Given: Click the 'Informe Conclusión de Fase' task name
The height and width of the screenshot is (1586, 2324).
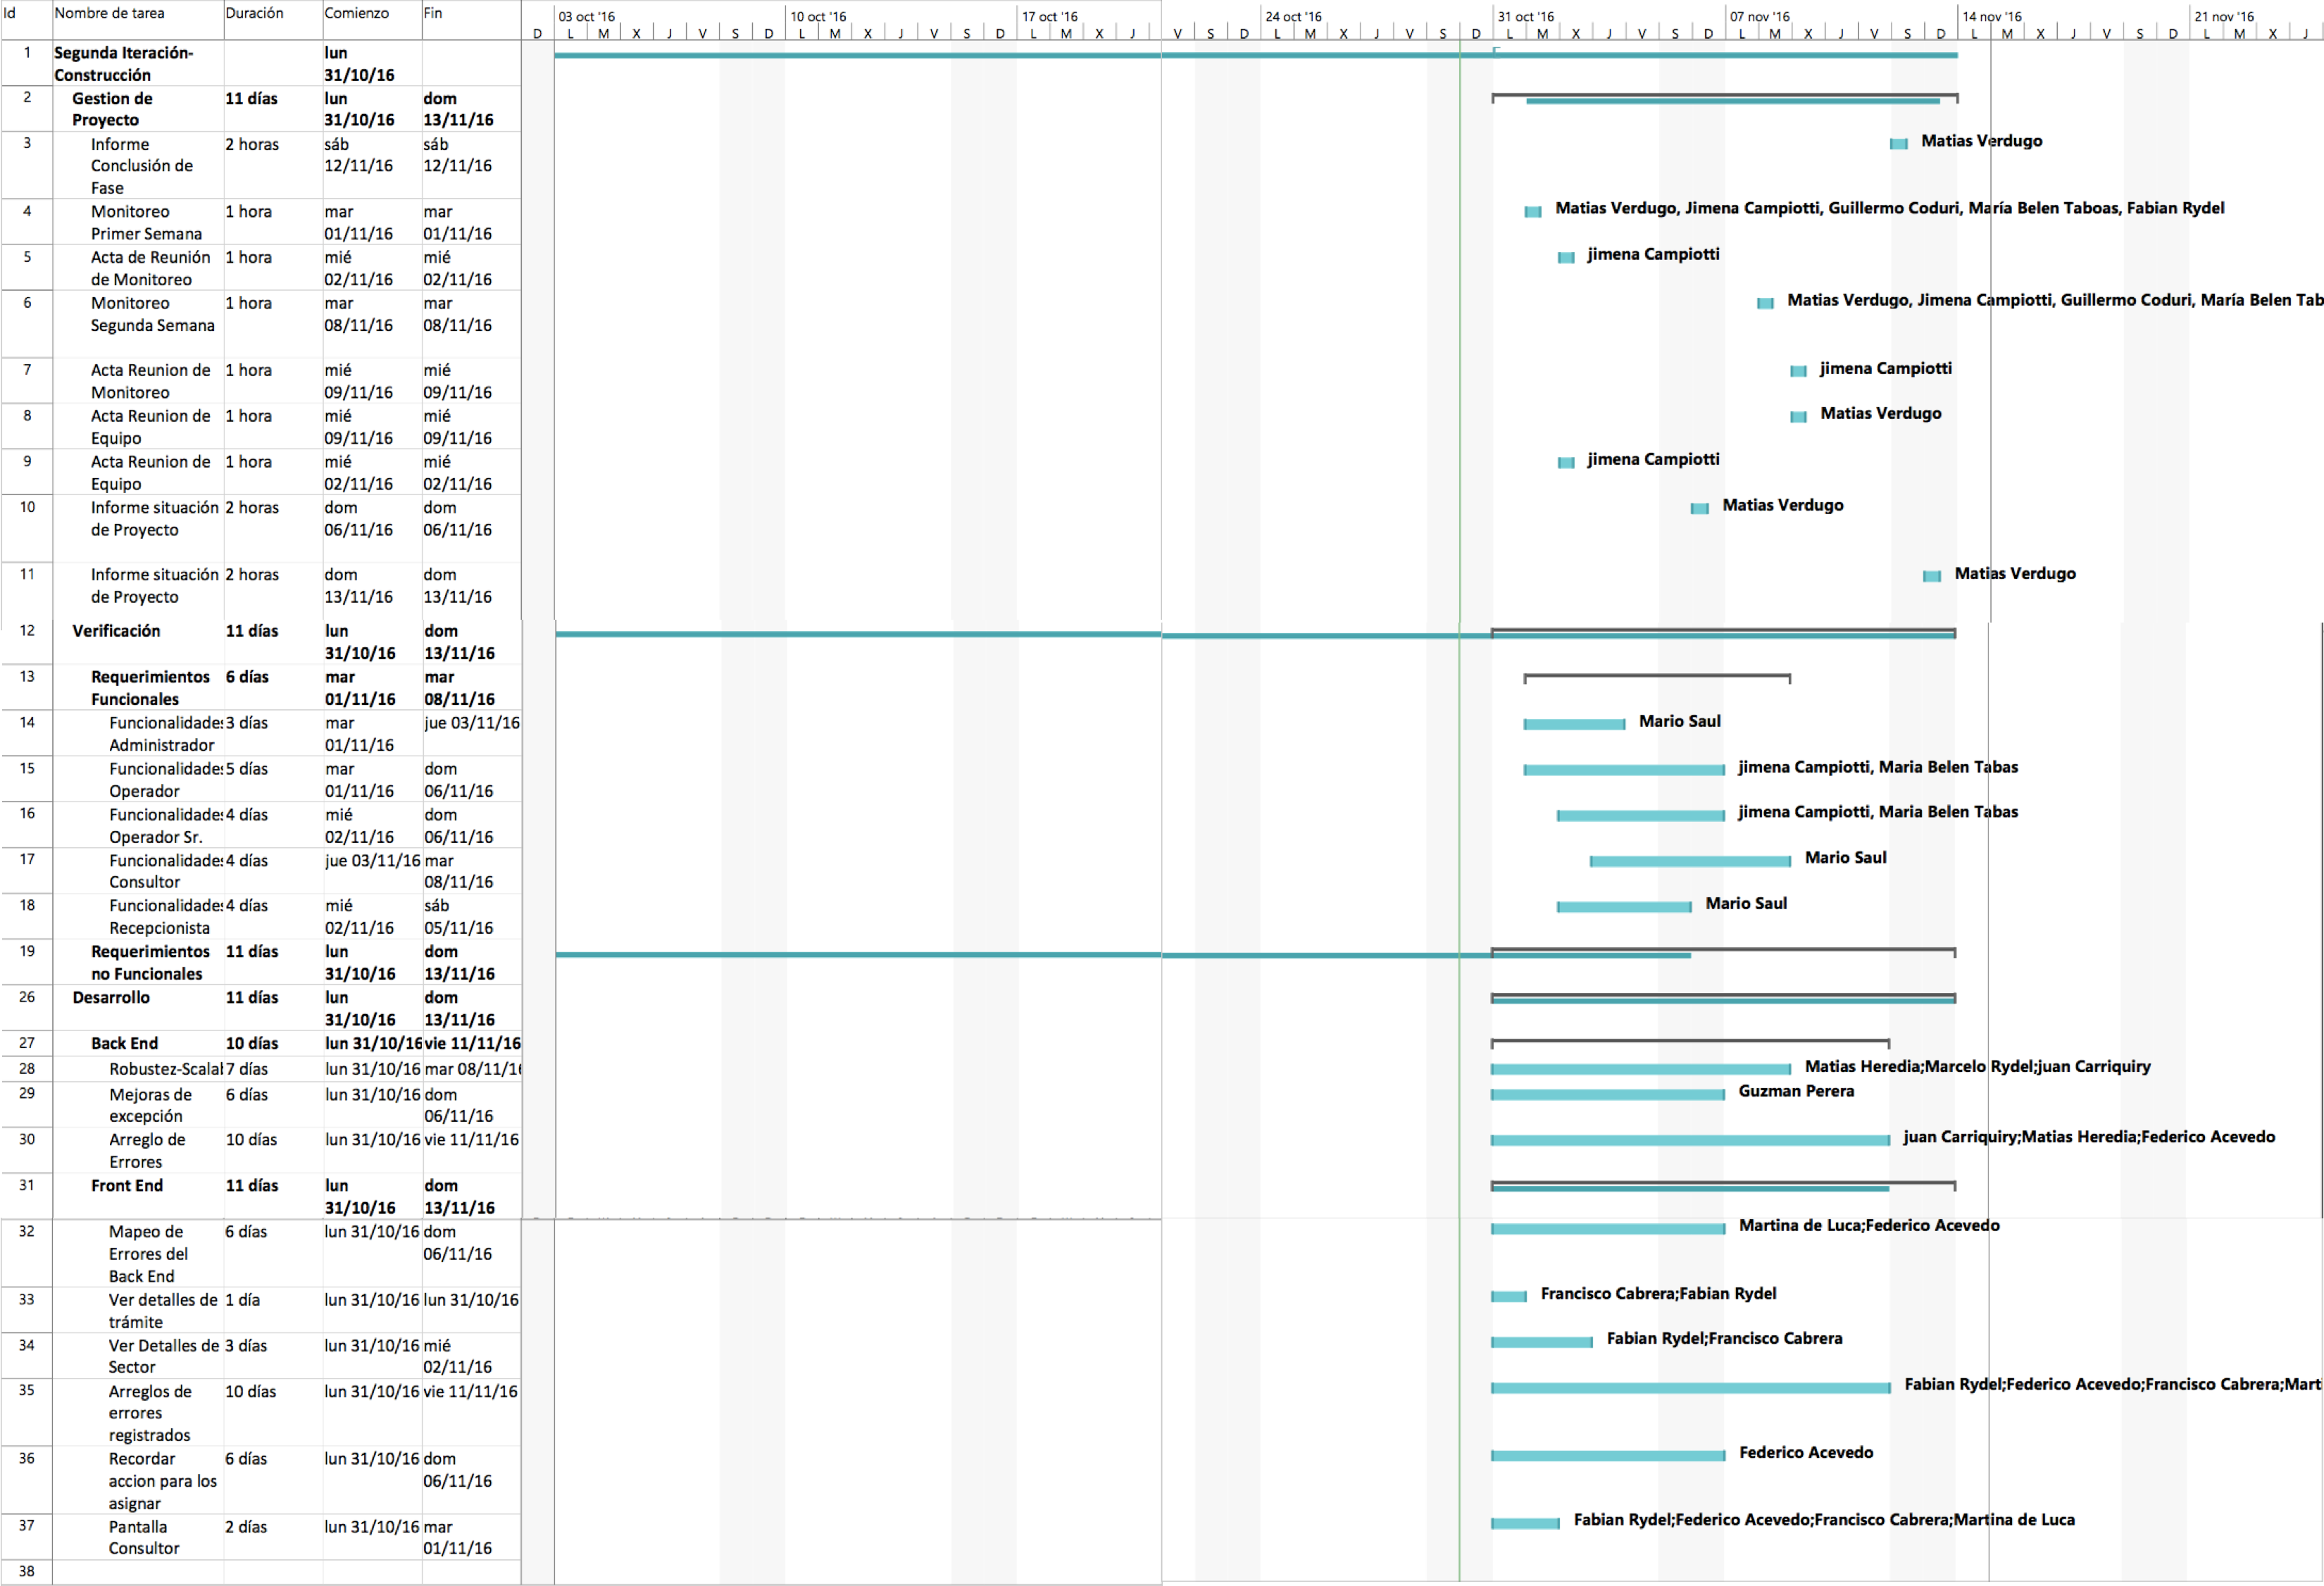Looking at the screenshot, I should [x=142, y=166].
